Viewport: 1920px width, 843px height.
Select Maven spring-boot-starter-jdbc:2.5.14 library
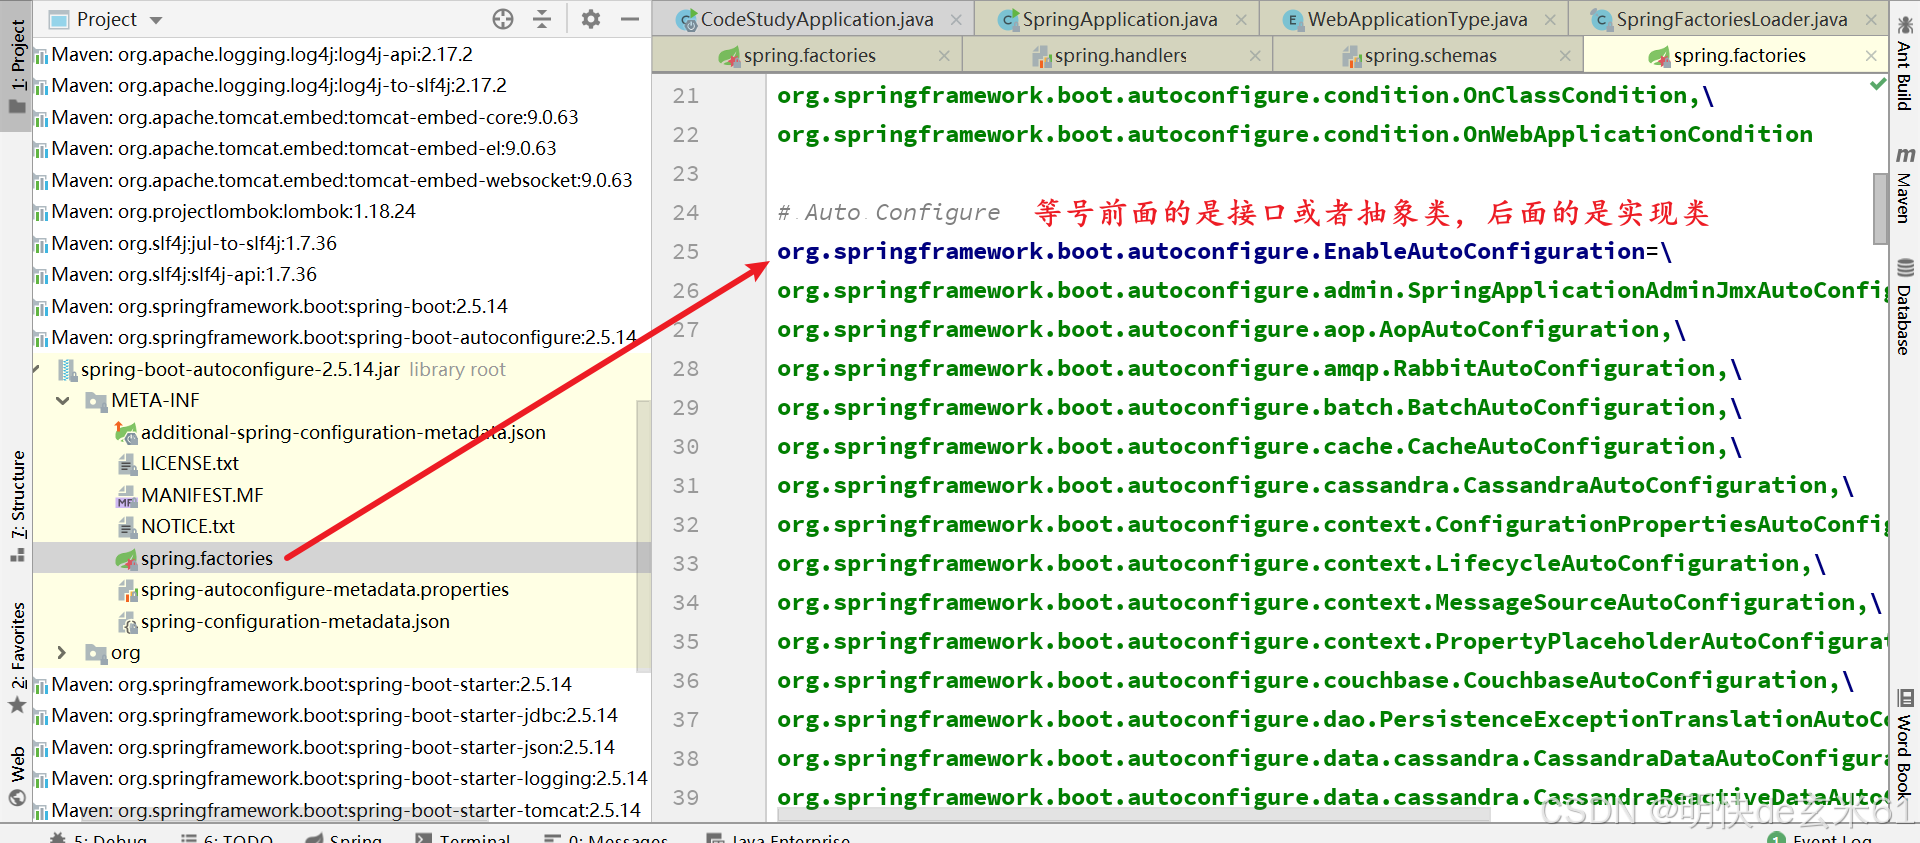point(334,716)
